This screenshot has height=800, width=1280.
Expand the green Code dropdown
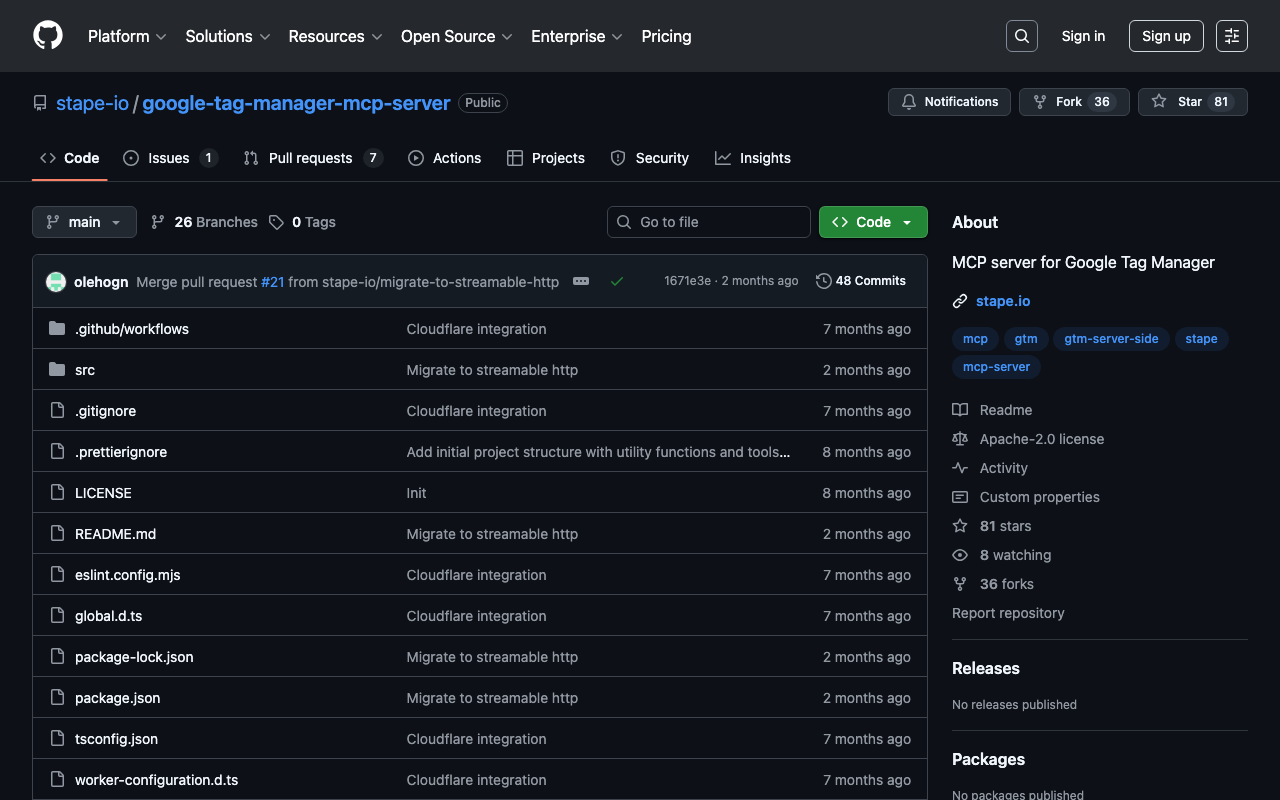[873, 222]
